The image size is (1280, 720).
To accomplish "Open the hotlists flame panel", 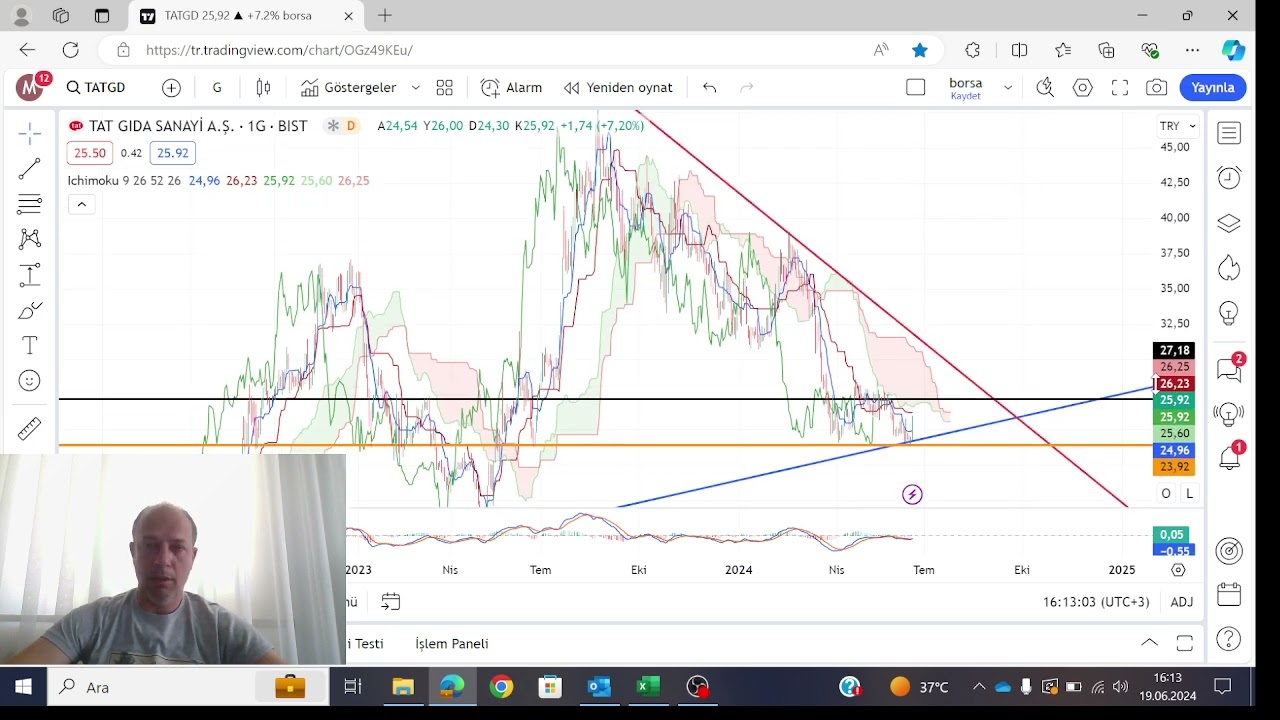I will (x=1229, y=268).
